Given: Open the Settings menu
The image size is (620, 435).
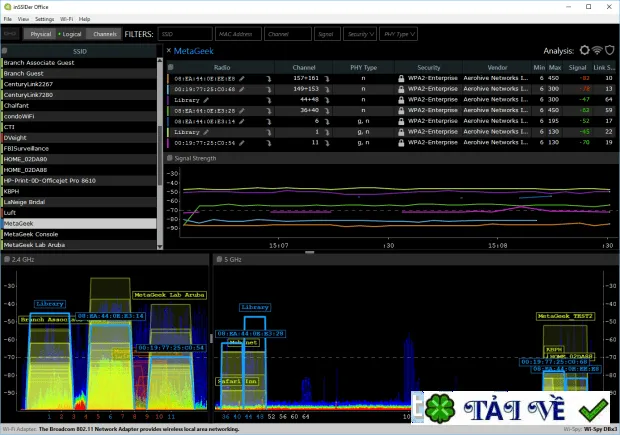Looking at the screenshot, I should 44,19.
